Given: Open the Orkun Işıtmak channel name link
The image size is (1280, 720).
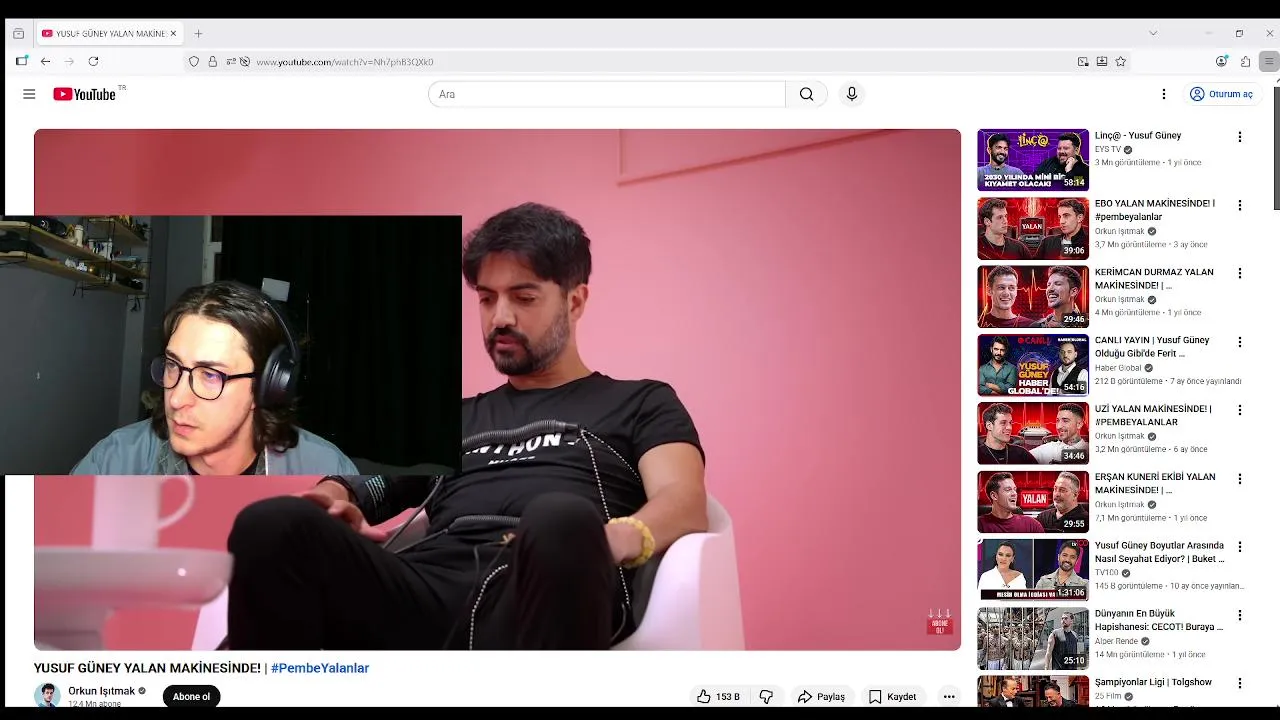Looking at the screenshot, I should [101, 691].
